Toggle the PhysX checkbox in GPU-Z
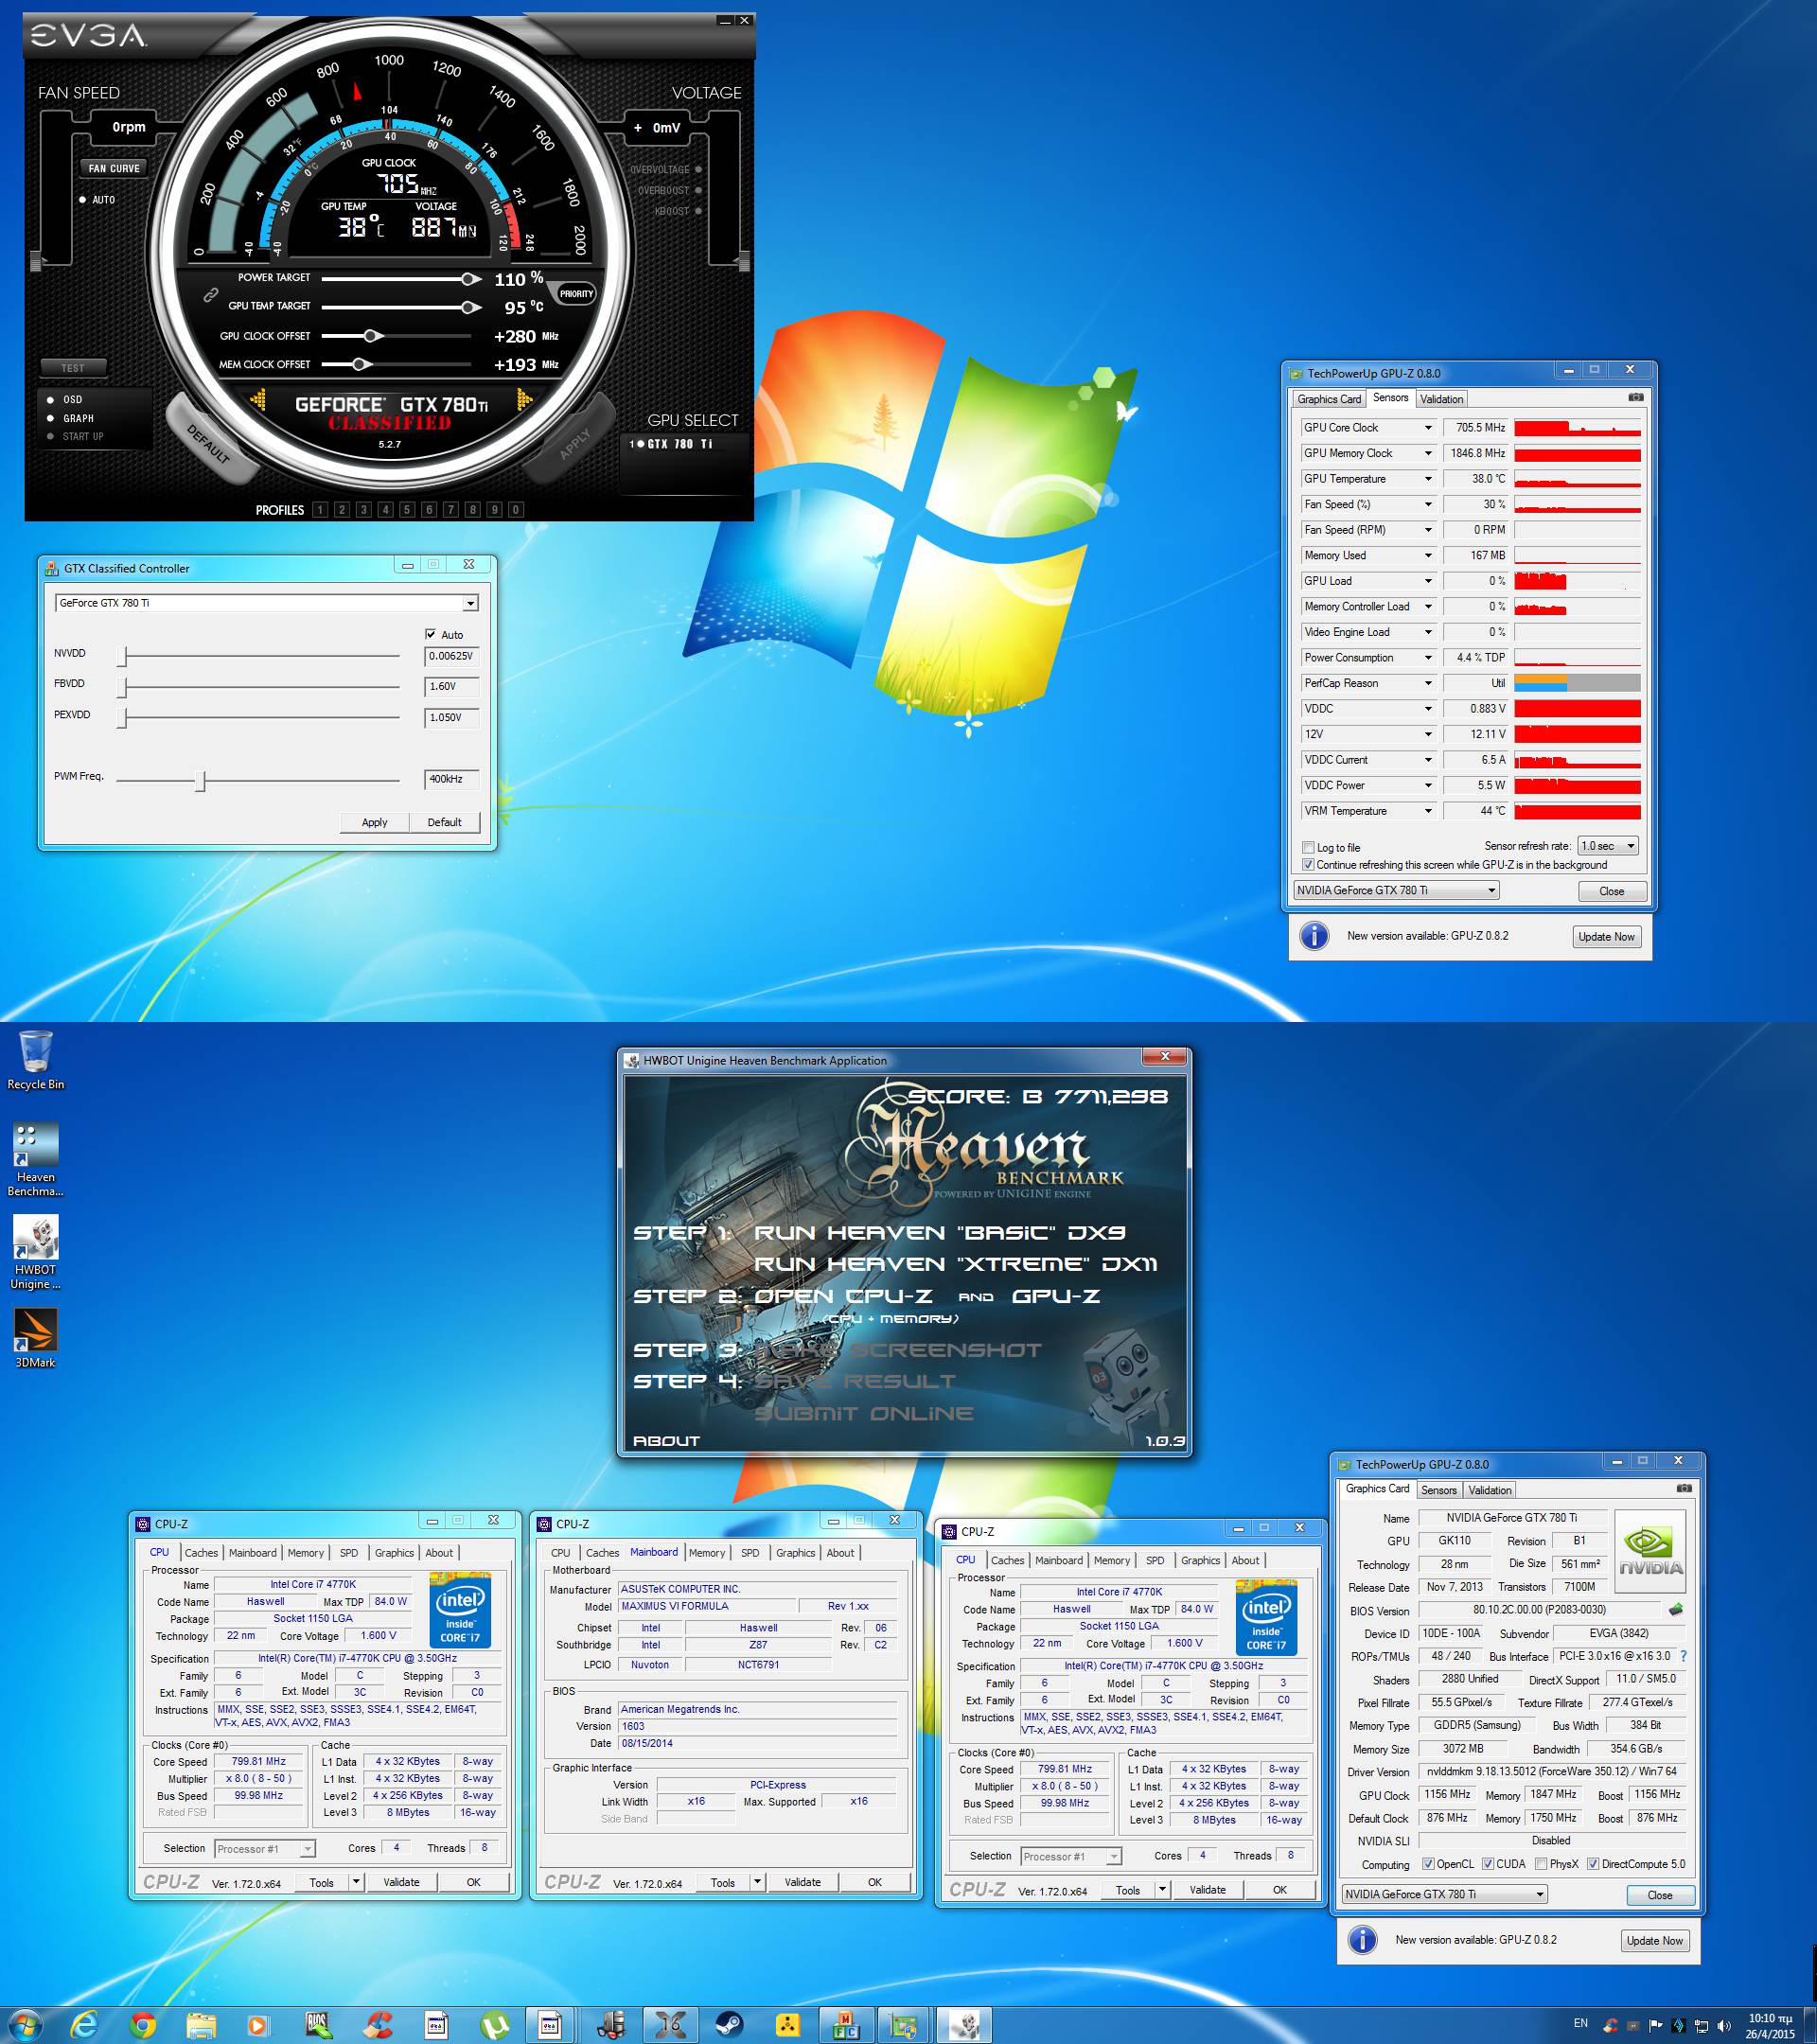 coord(1541,1864)
